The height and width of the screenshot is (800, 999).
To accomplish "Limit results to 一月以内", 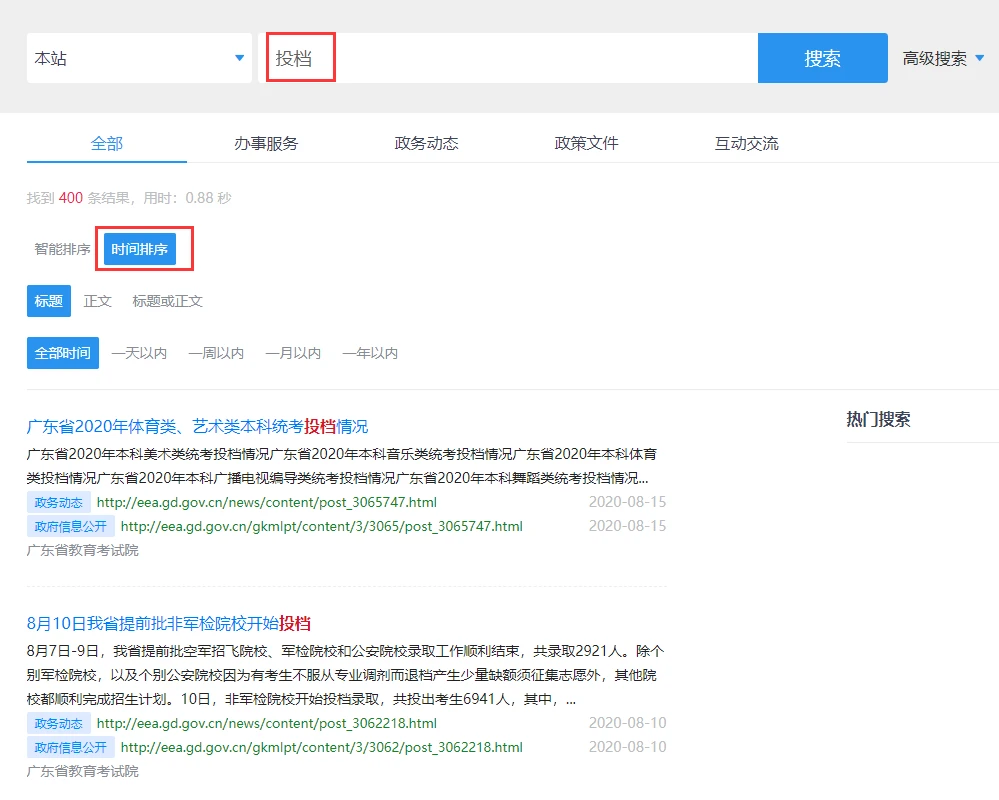I will (293, 353).
